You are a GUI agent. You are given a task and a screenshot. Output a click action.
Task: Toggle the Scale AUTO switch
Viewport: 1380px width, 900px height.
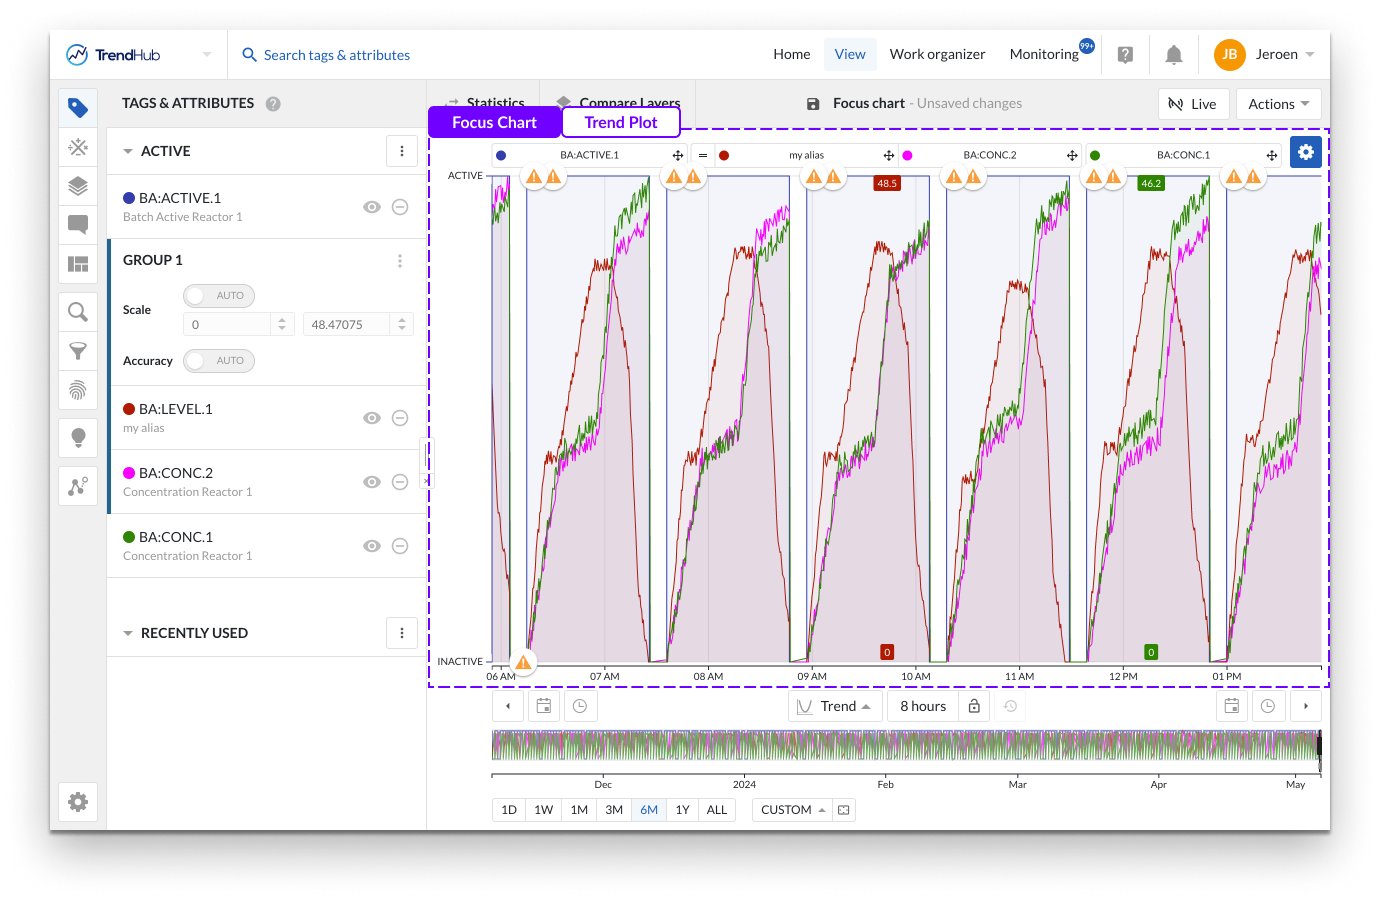point(219,296)
